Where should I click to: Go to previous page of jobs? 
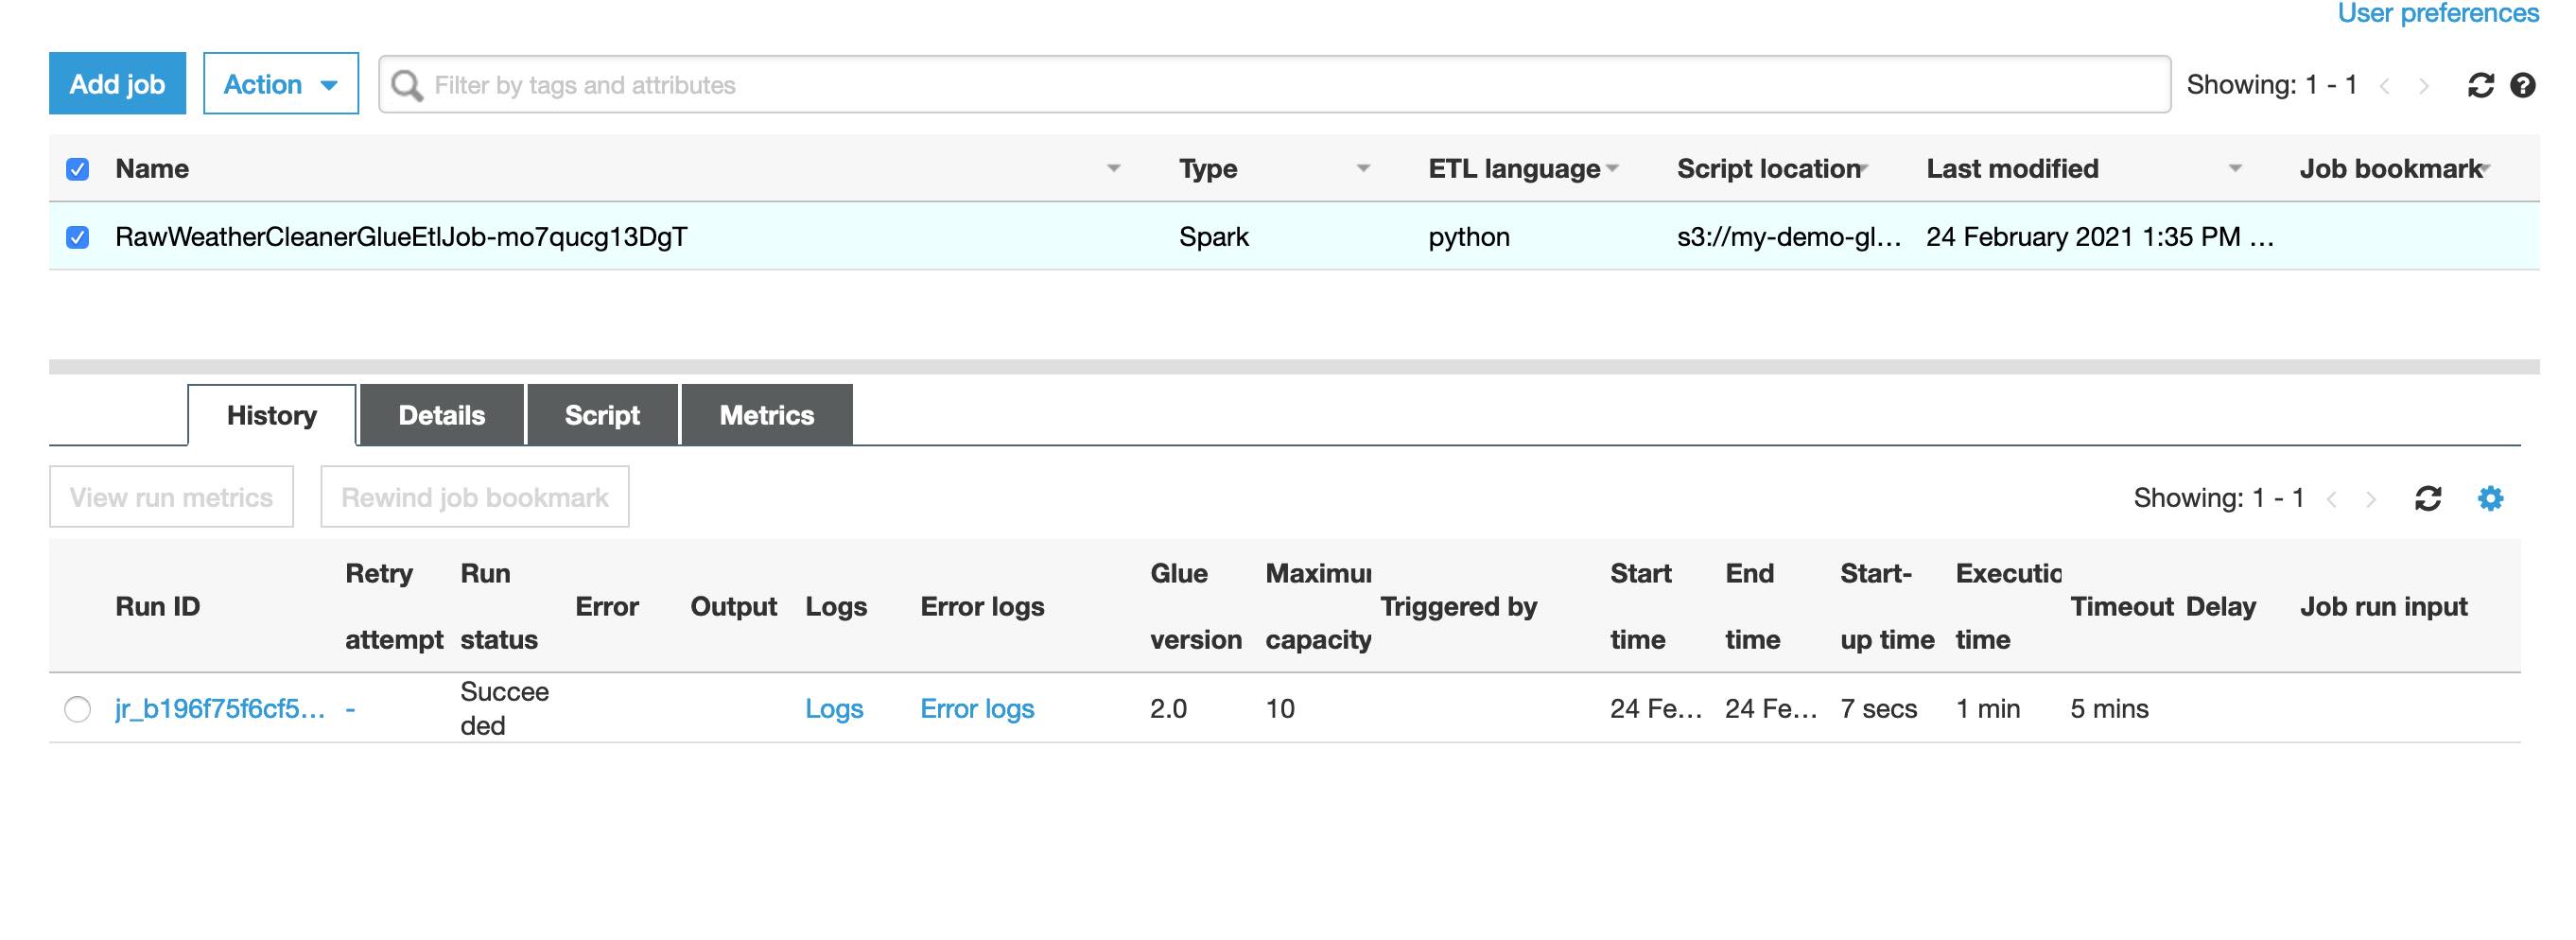coord(2385,86)
